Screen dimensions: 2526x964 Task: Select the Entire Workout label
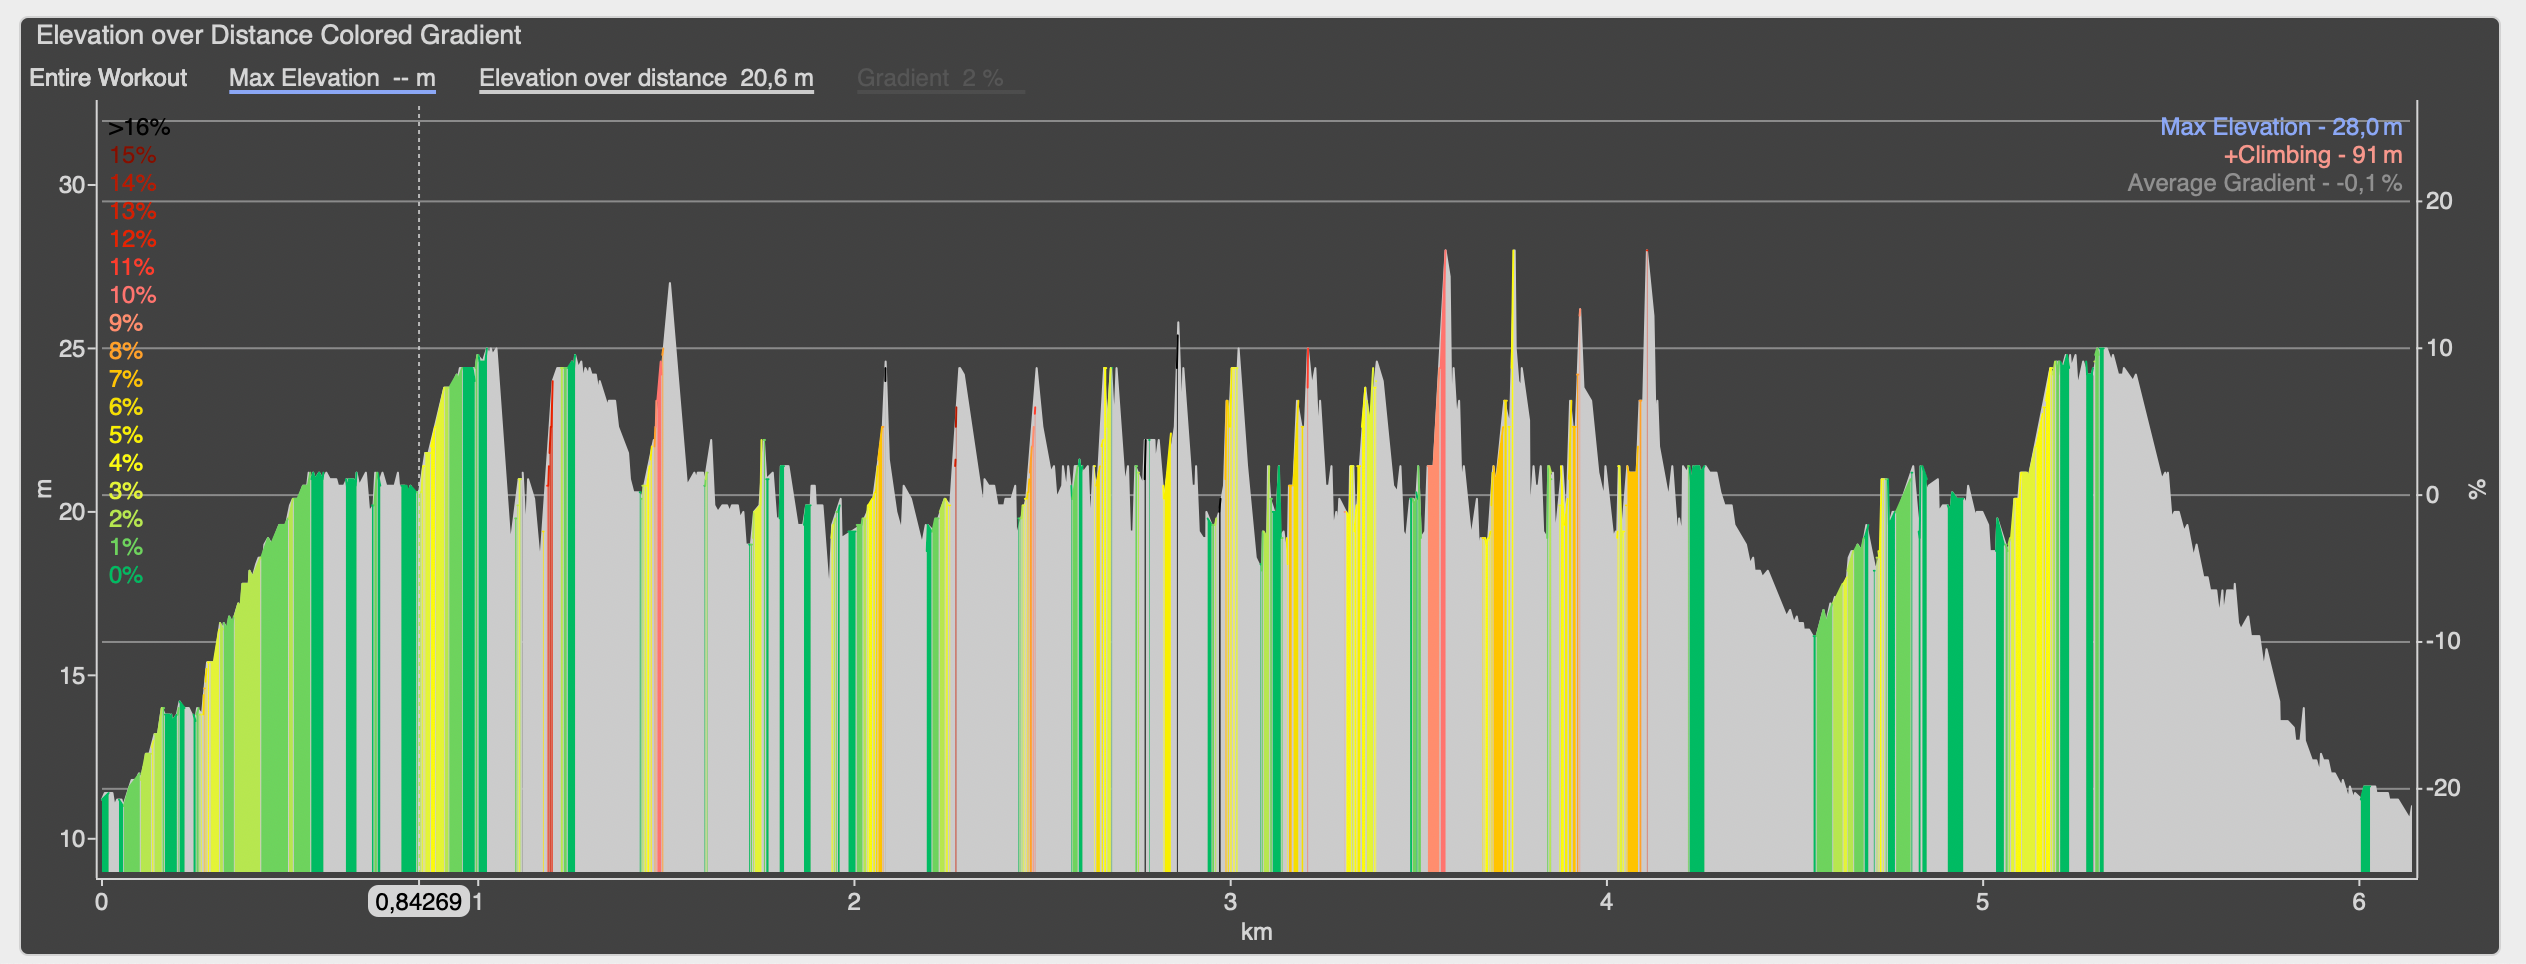point(108,78)
